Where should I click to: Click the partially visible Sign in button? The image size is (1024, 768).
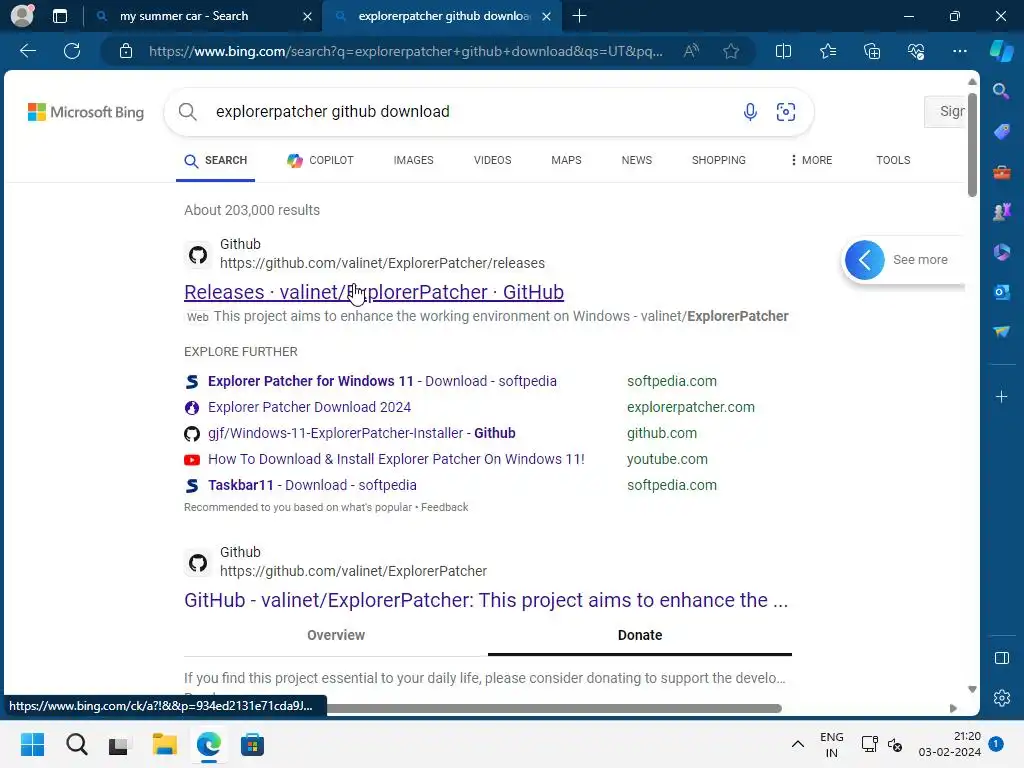pos(945,112)
